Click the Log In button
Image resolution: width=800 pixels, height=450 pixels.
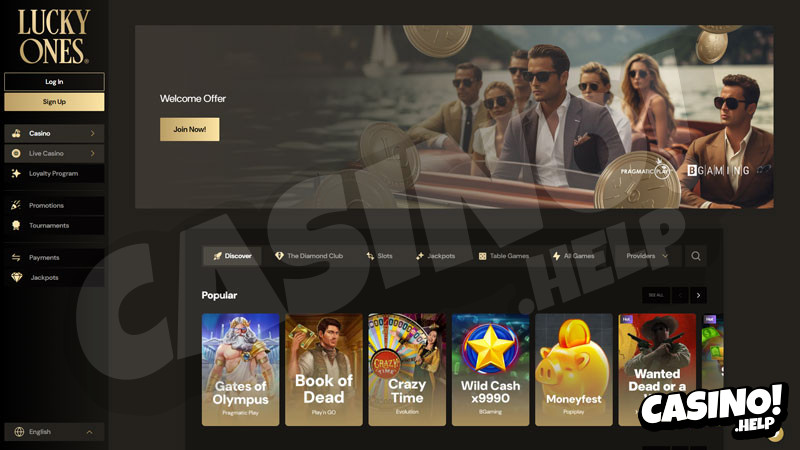tap(54, 82)
